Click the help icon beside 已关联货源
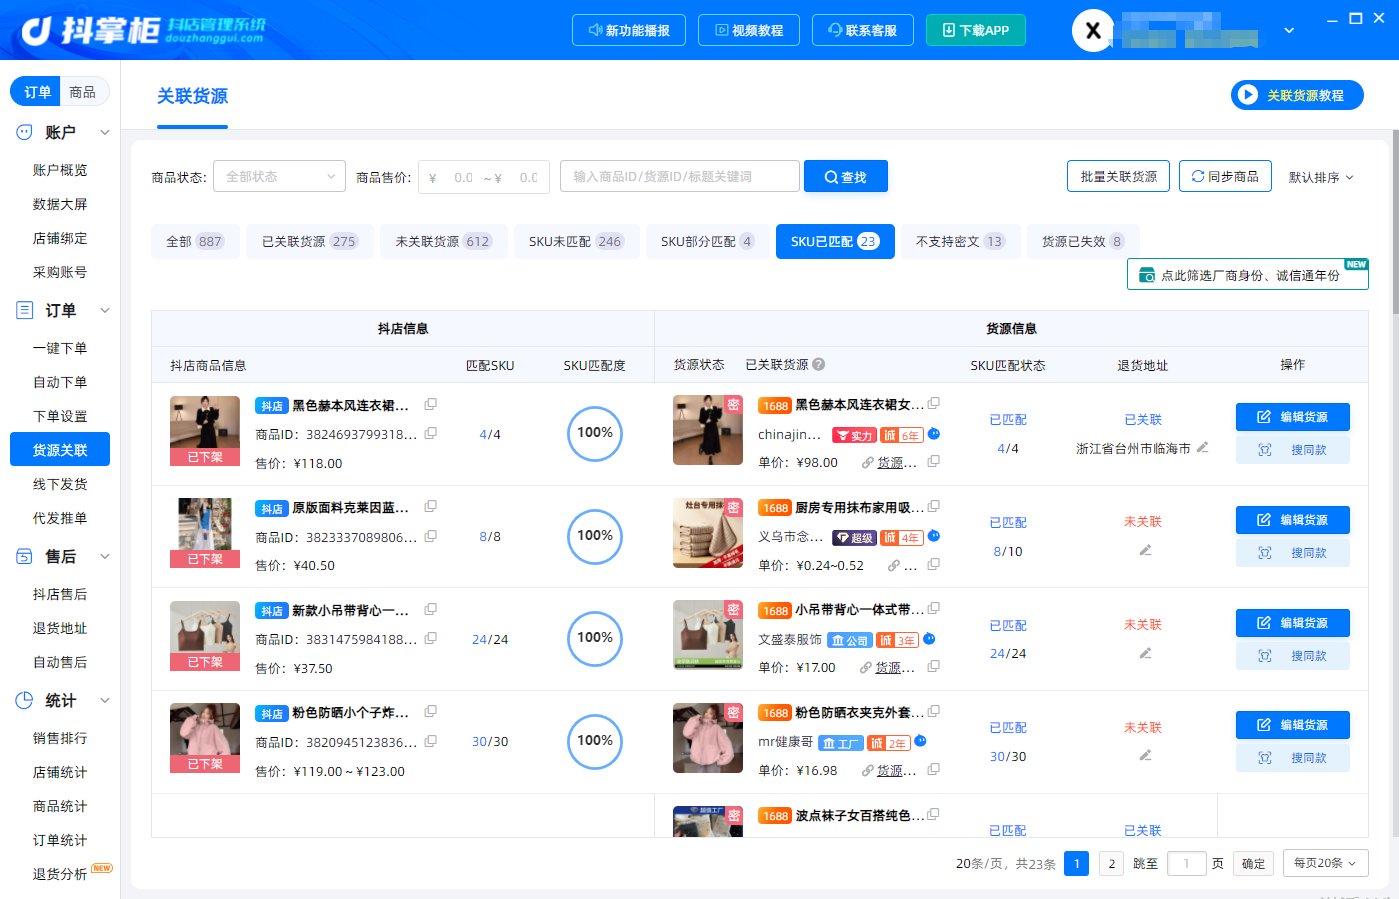The height and width of the screenshot is (899, 1399). point(818,365)
